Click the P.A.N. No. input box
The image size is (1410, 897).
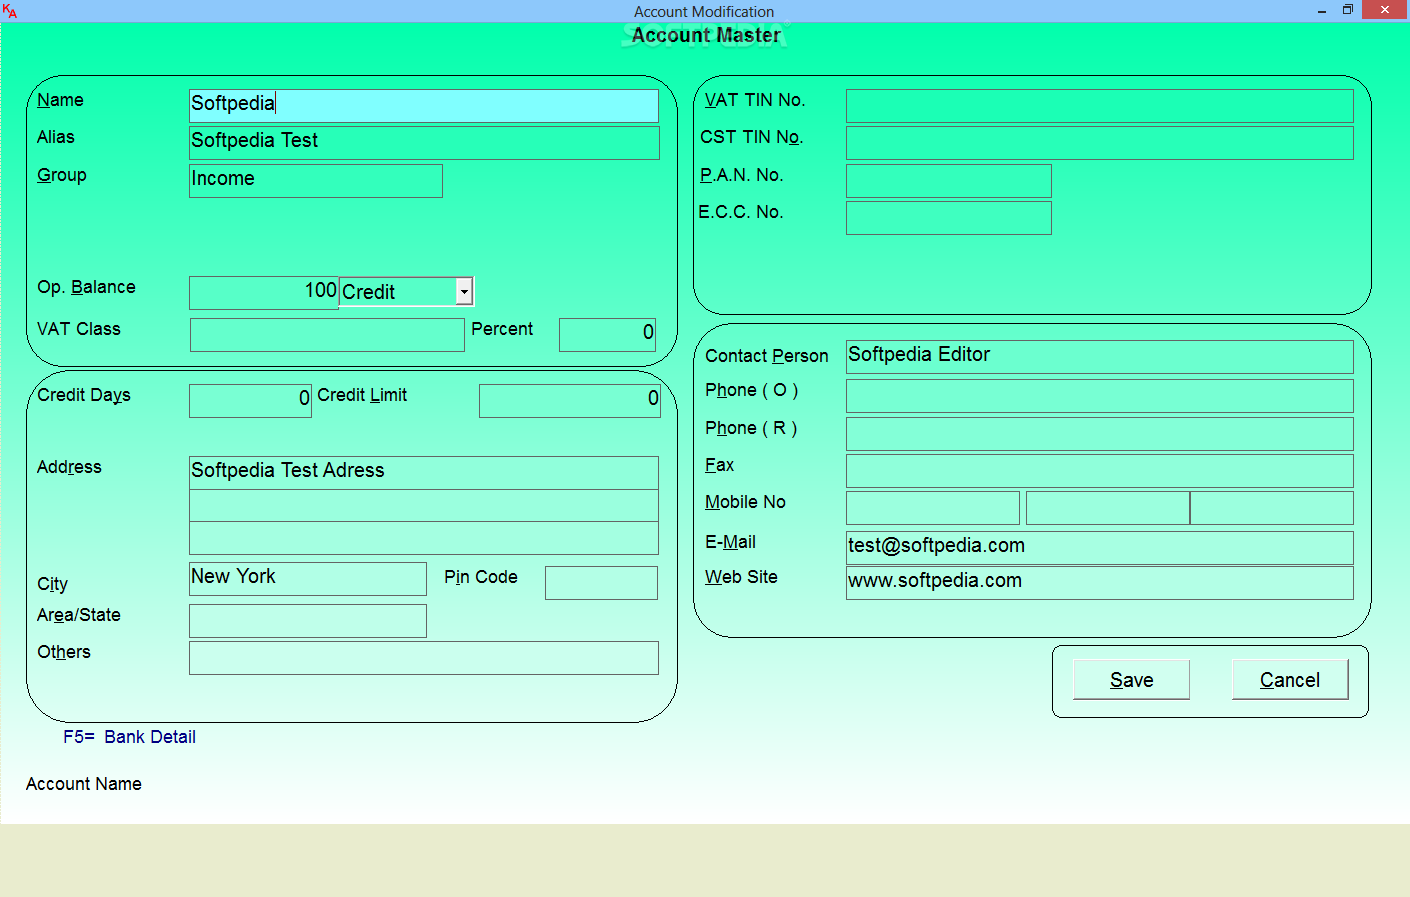949,181
